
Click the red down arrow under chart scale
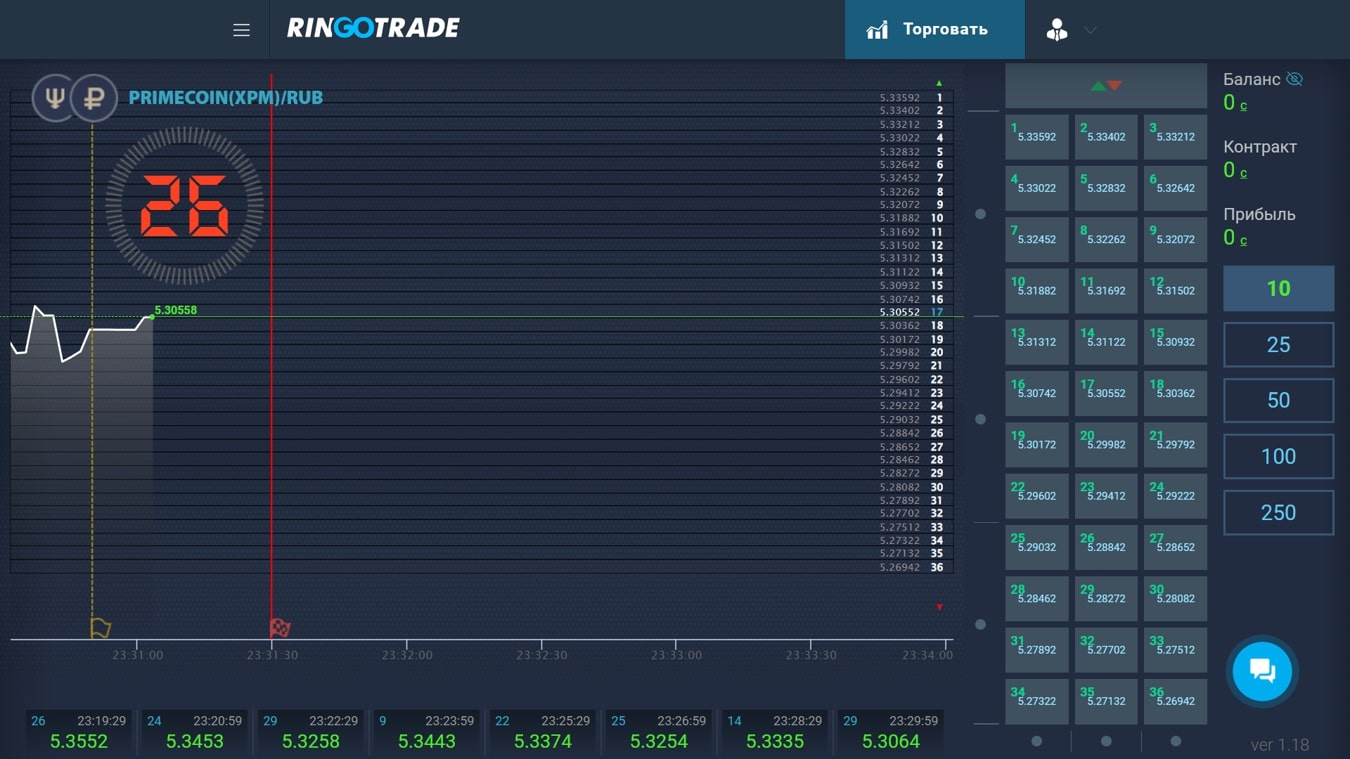[x=939, y=607]
